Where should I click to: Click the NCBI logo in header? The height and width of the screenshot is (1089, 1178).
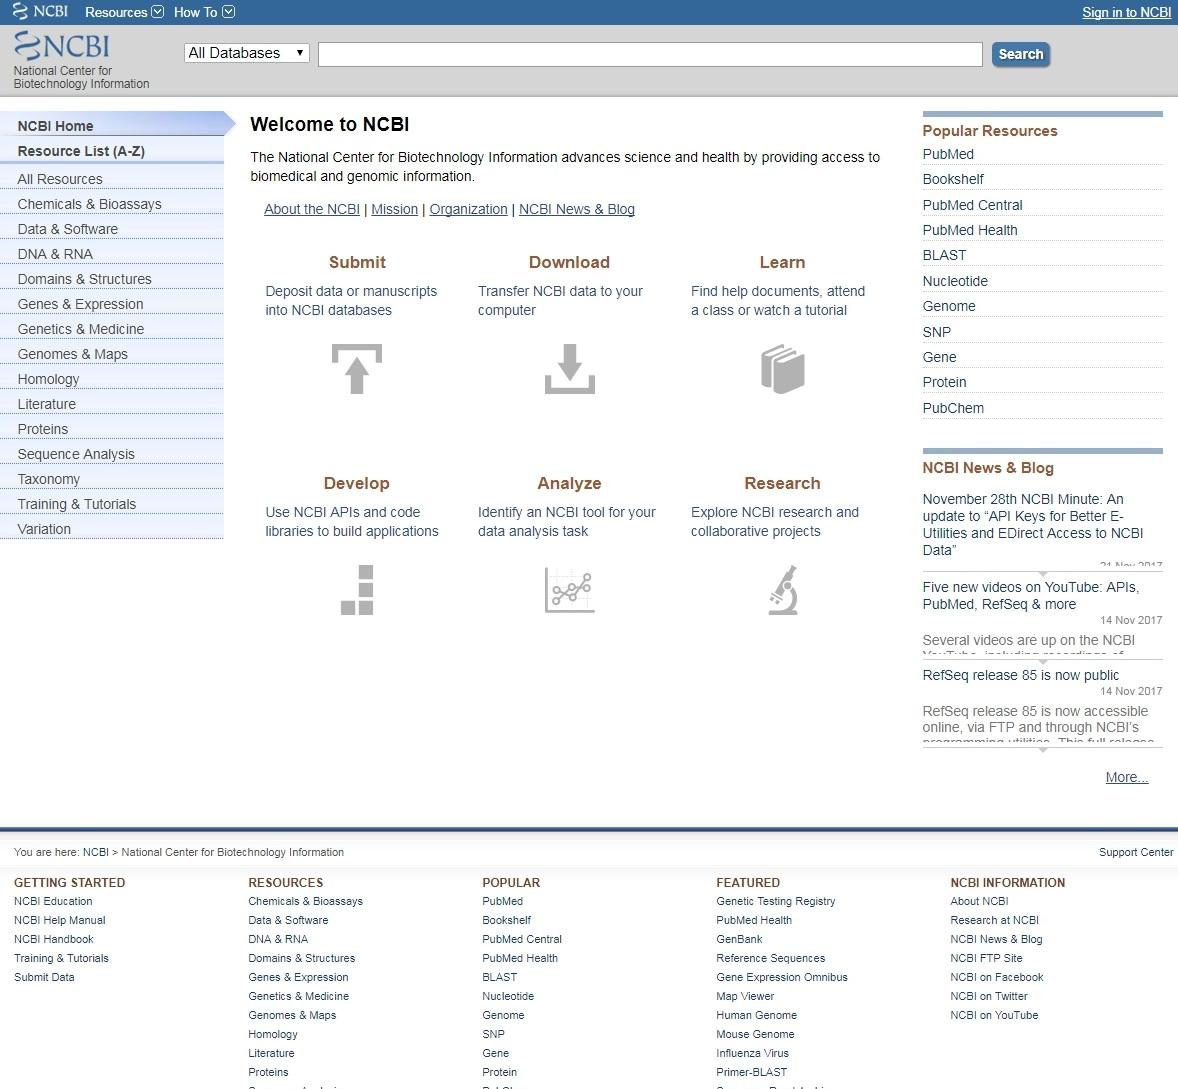coord(62,47)
